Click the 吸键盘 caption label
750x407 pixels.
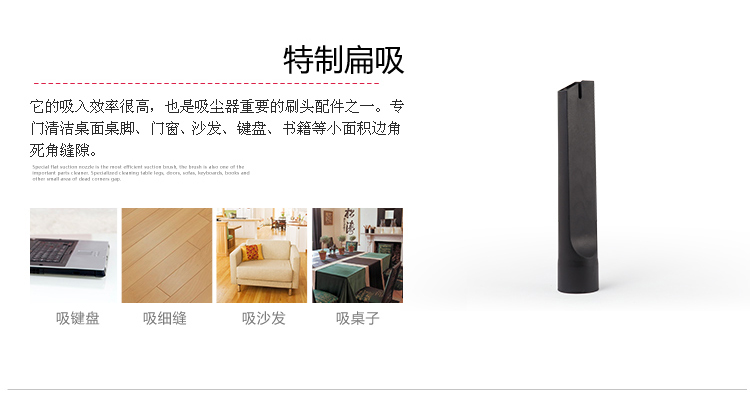[77, 318]
